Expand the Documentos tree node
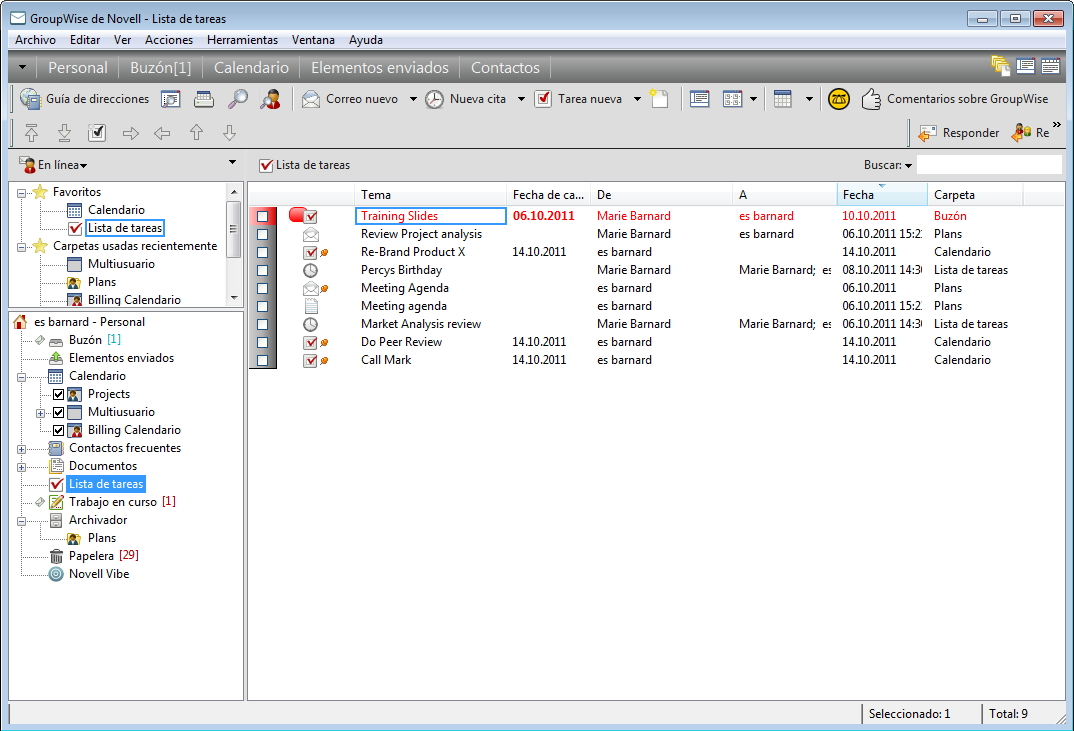The height and width of the screenshot is (731, 1074). coord(21,467)
